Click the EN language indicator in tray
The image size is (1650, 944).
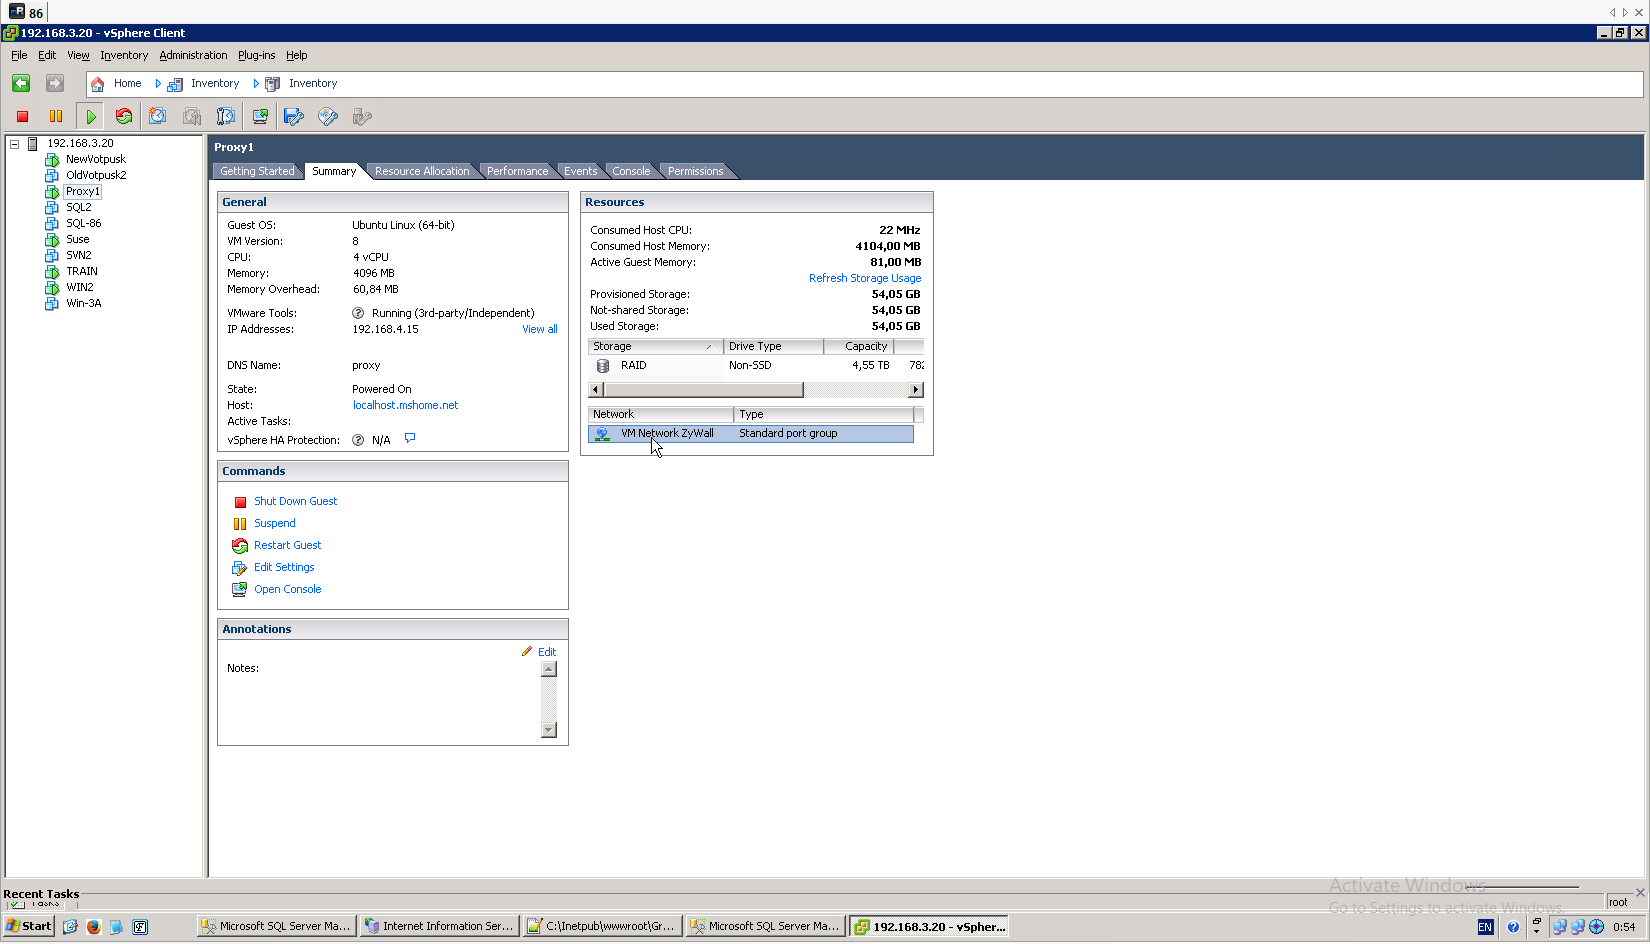pos(1485,927)
